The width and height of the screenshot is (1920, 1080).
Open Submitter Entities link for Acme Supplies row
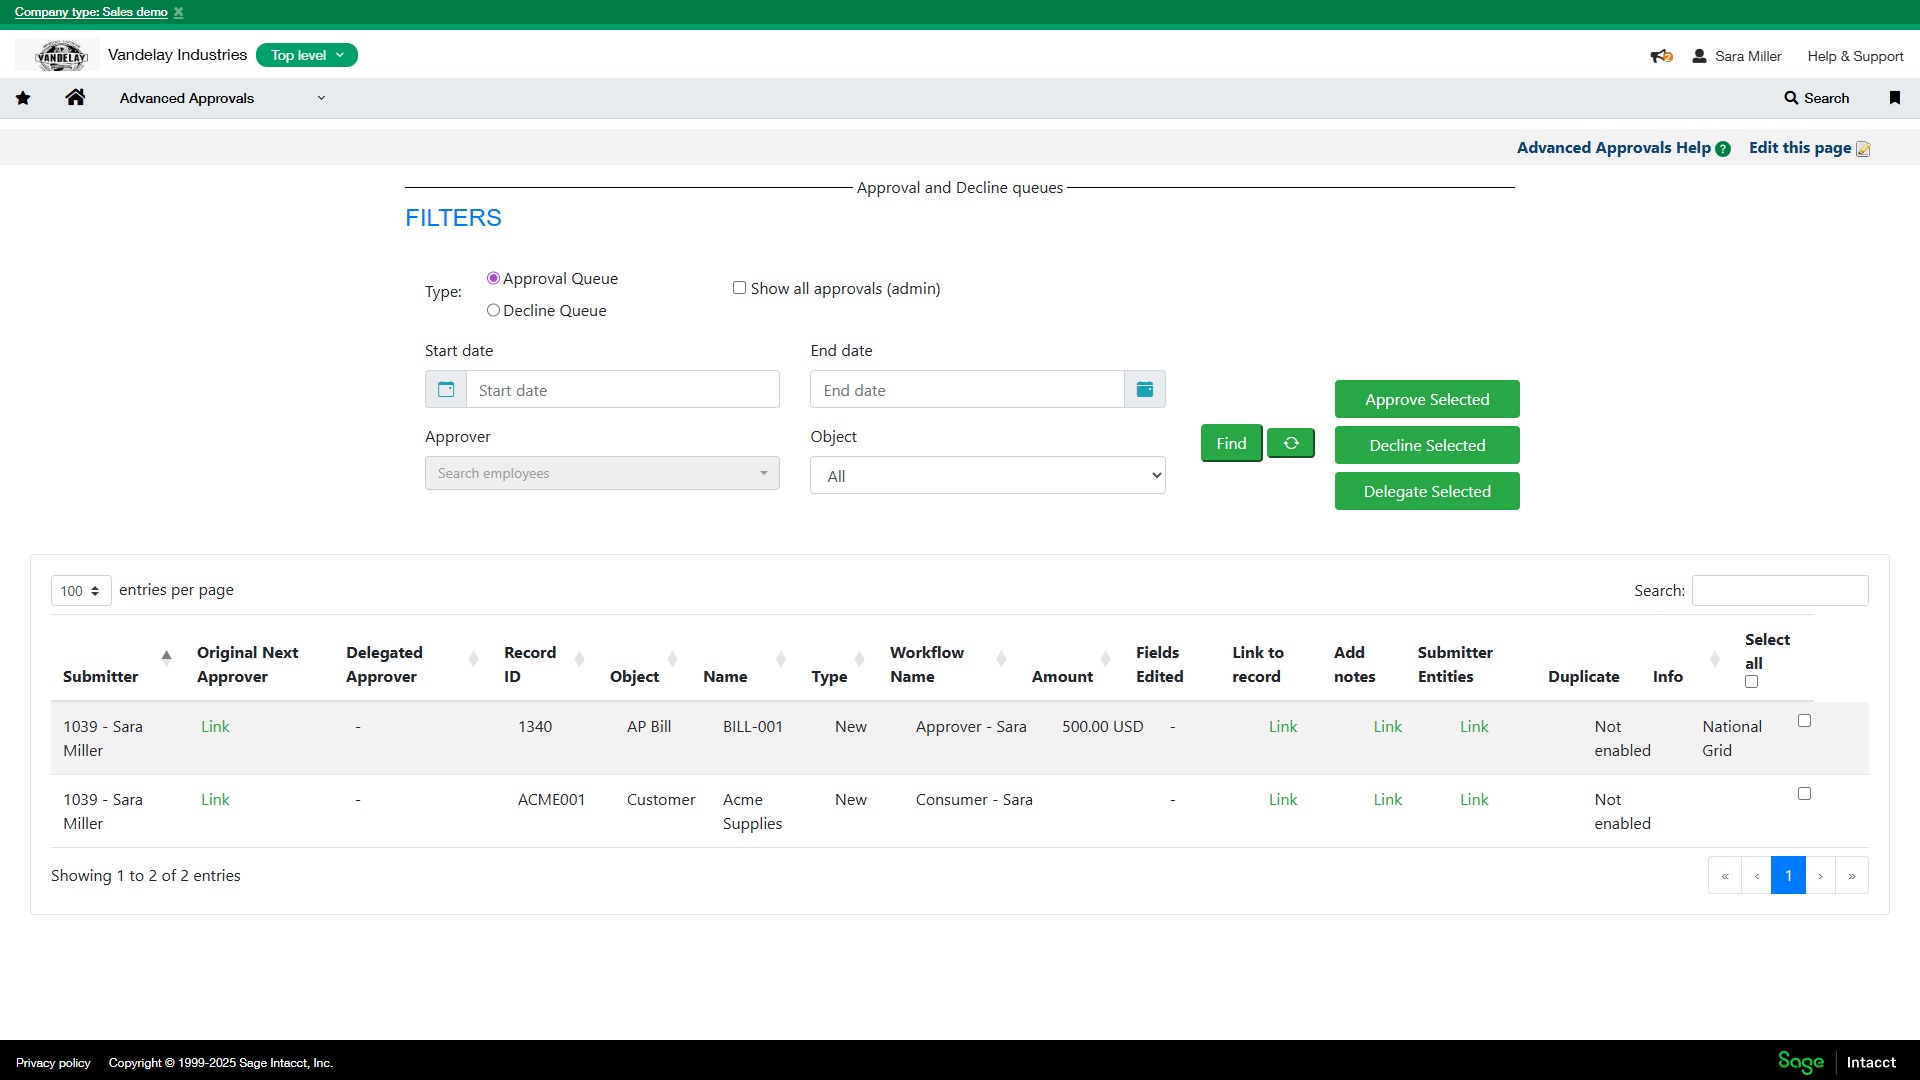tap(1474, 800)
